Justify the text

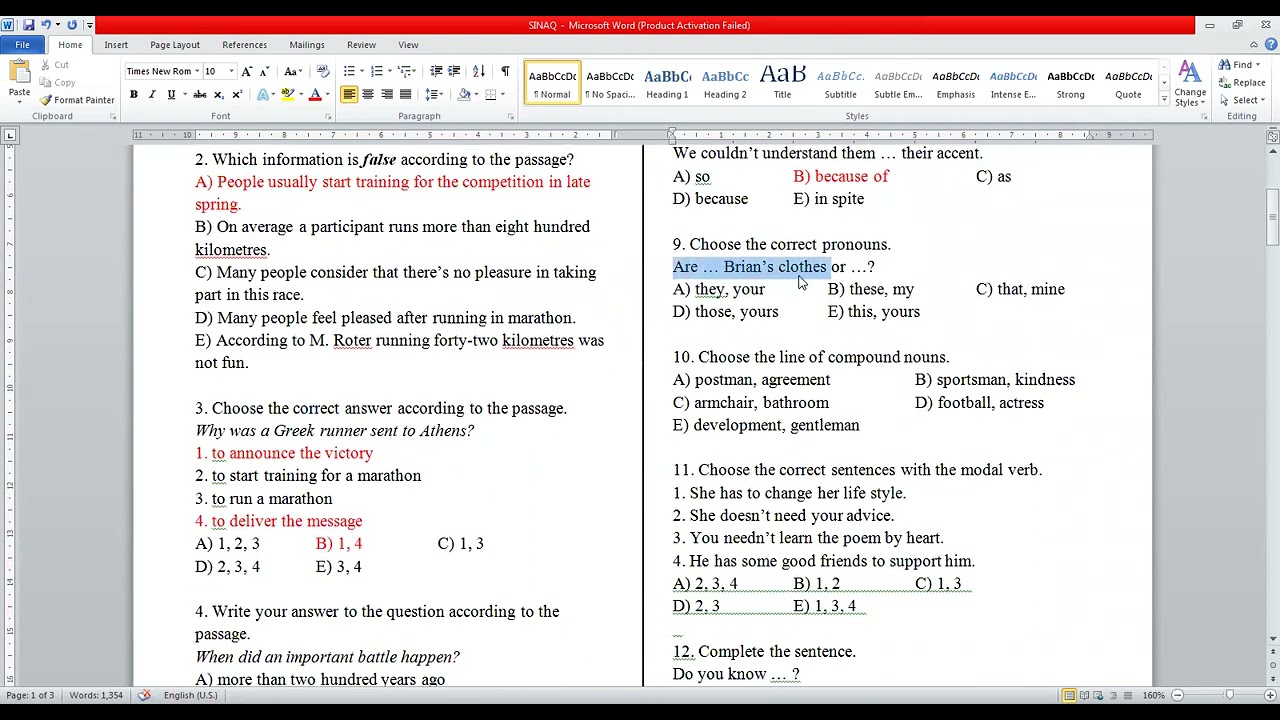[x=405, y=95]
